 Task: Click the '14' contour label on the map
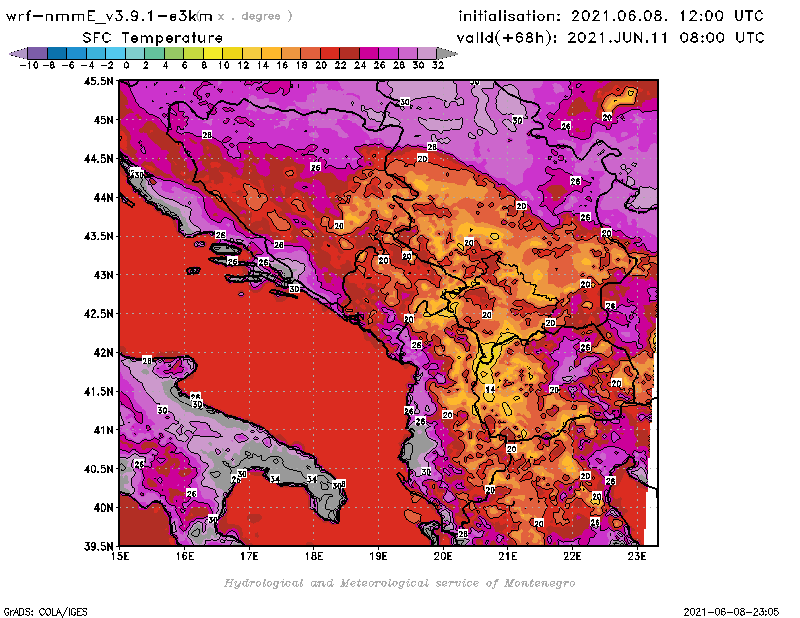[x=490, y=389]
